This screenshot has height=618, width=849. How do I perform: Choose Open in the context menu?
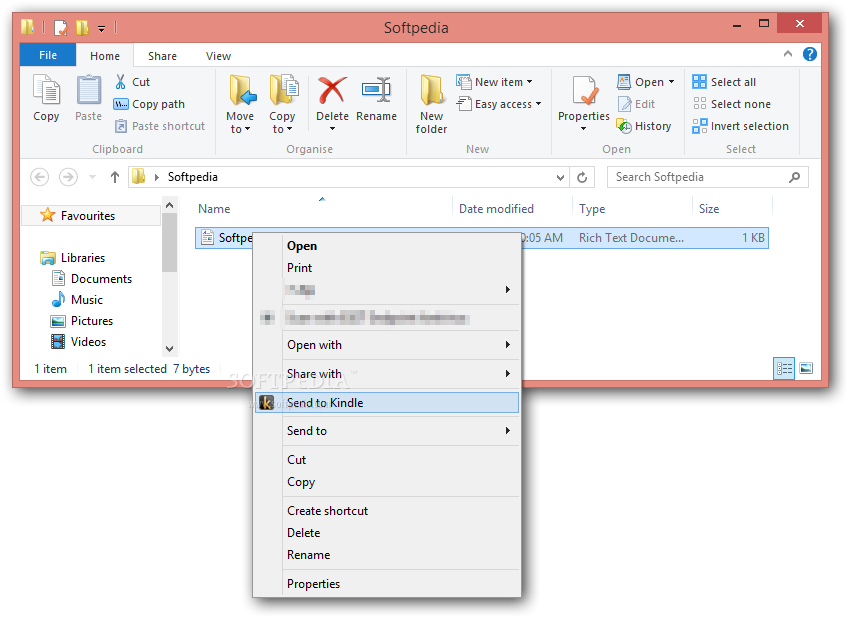click(x=387, y=246)
